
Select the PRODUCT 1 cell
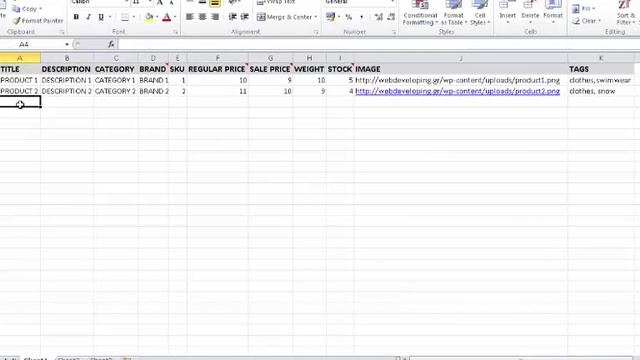[20, 80]
